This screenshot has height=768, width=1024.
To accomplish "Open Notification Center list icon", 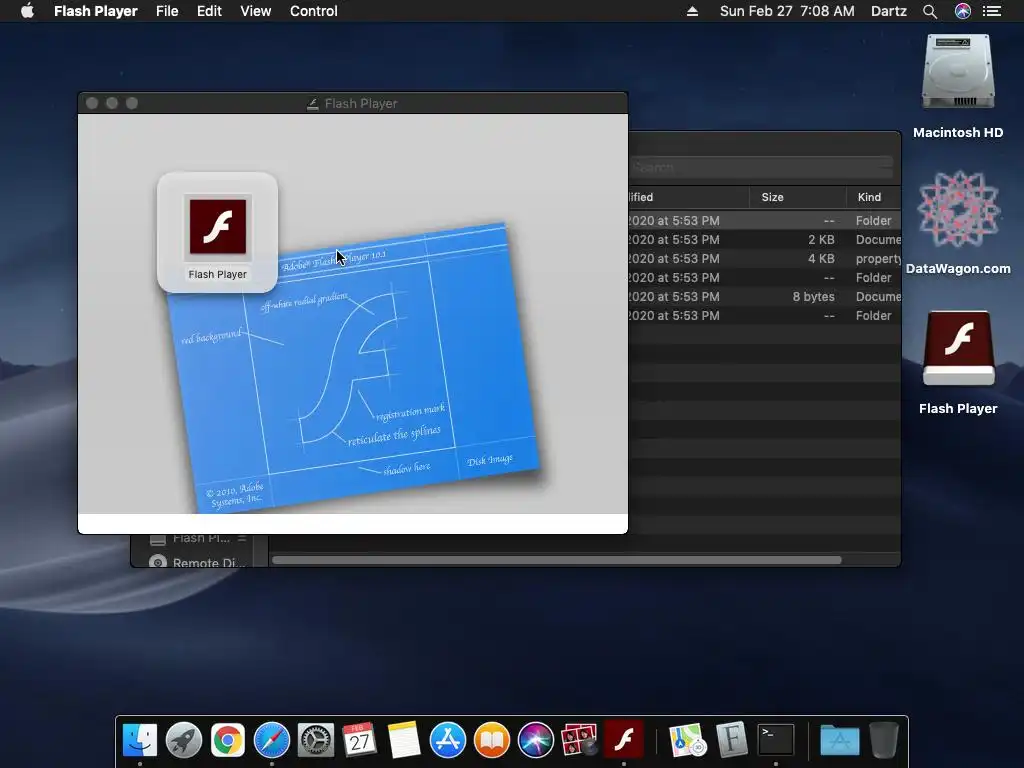I will tap(992, 11).
